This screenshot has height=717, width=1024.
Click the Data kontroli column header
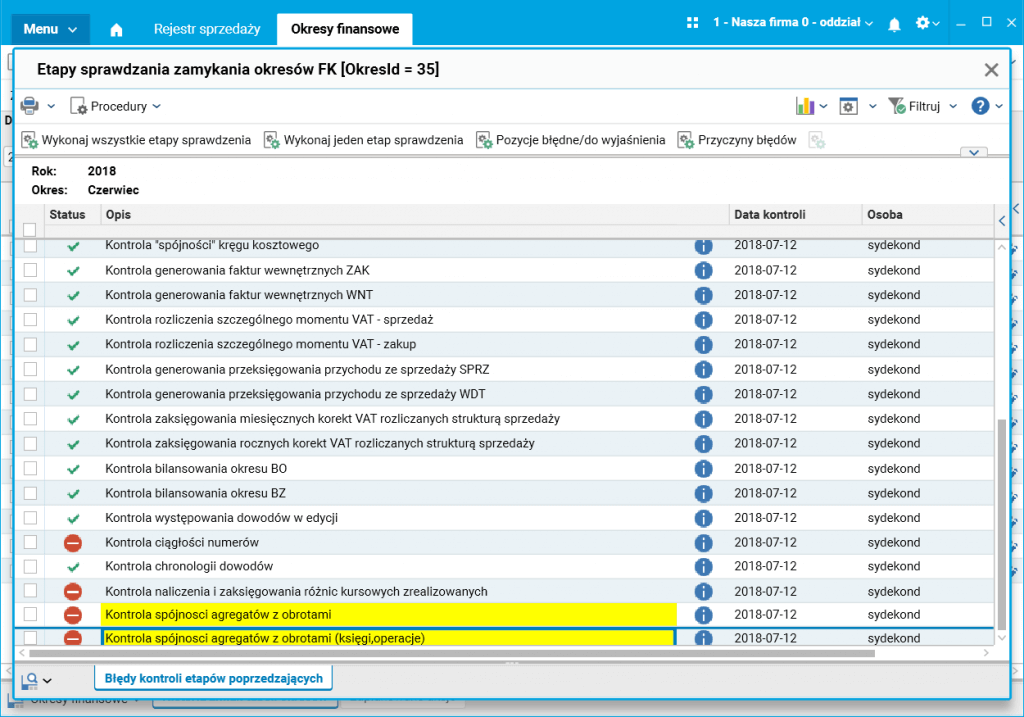(770, 214)
